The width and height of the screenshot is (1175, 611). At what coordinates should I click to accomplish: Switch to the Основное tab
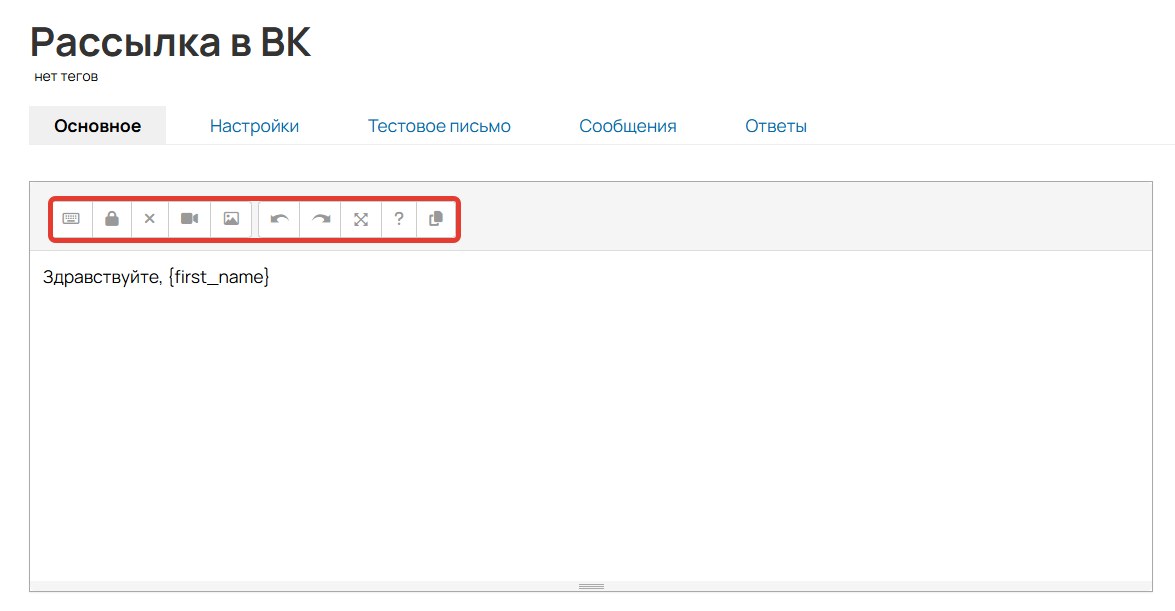click(97, 126)
